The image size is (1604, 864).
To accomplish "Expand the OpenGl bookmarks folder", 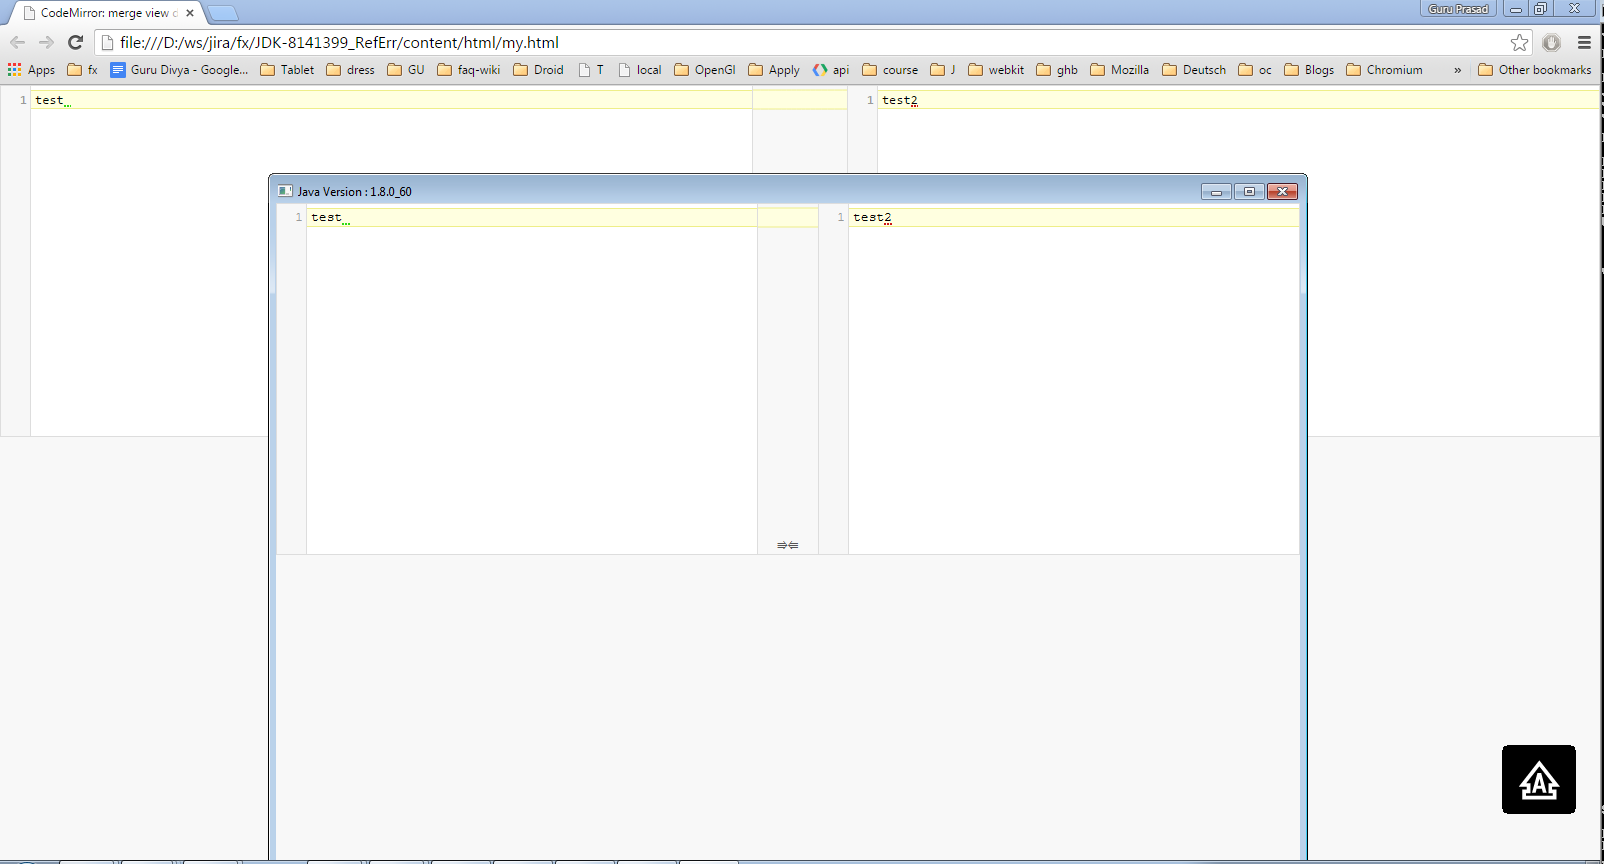I will (704, 70).
